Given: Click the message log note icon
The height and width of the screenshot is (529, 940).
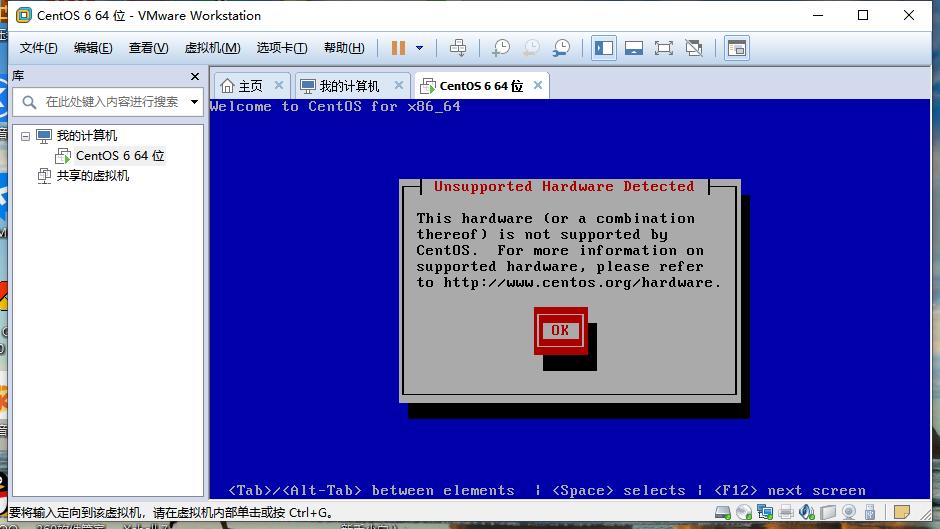Looking at the screenshot, I should coord(902,512).
